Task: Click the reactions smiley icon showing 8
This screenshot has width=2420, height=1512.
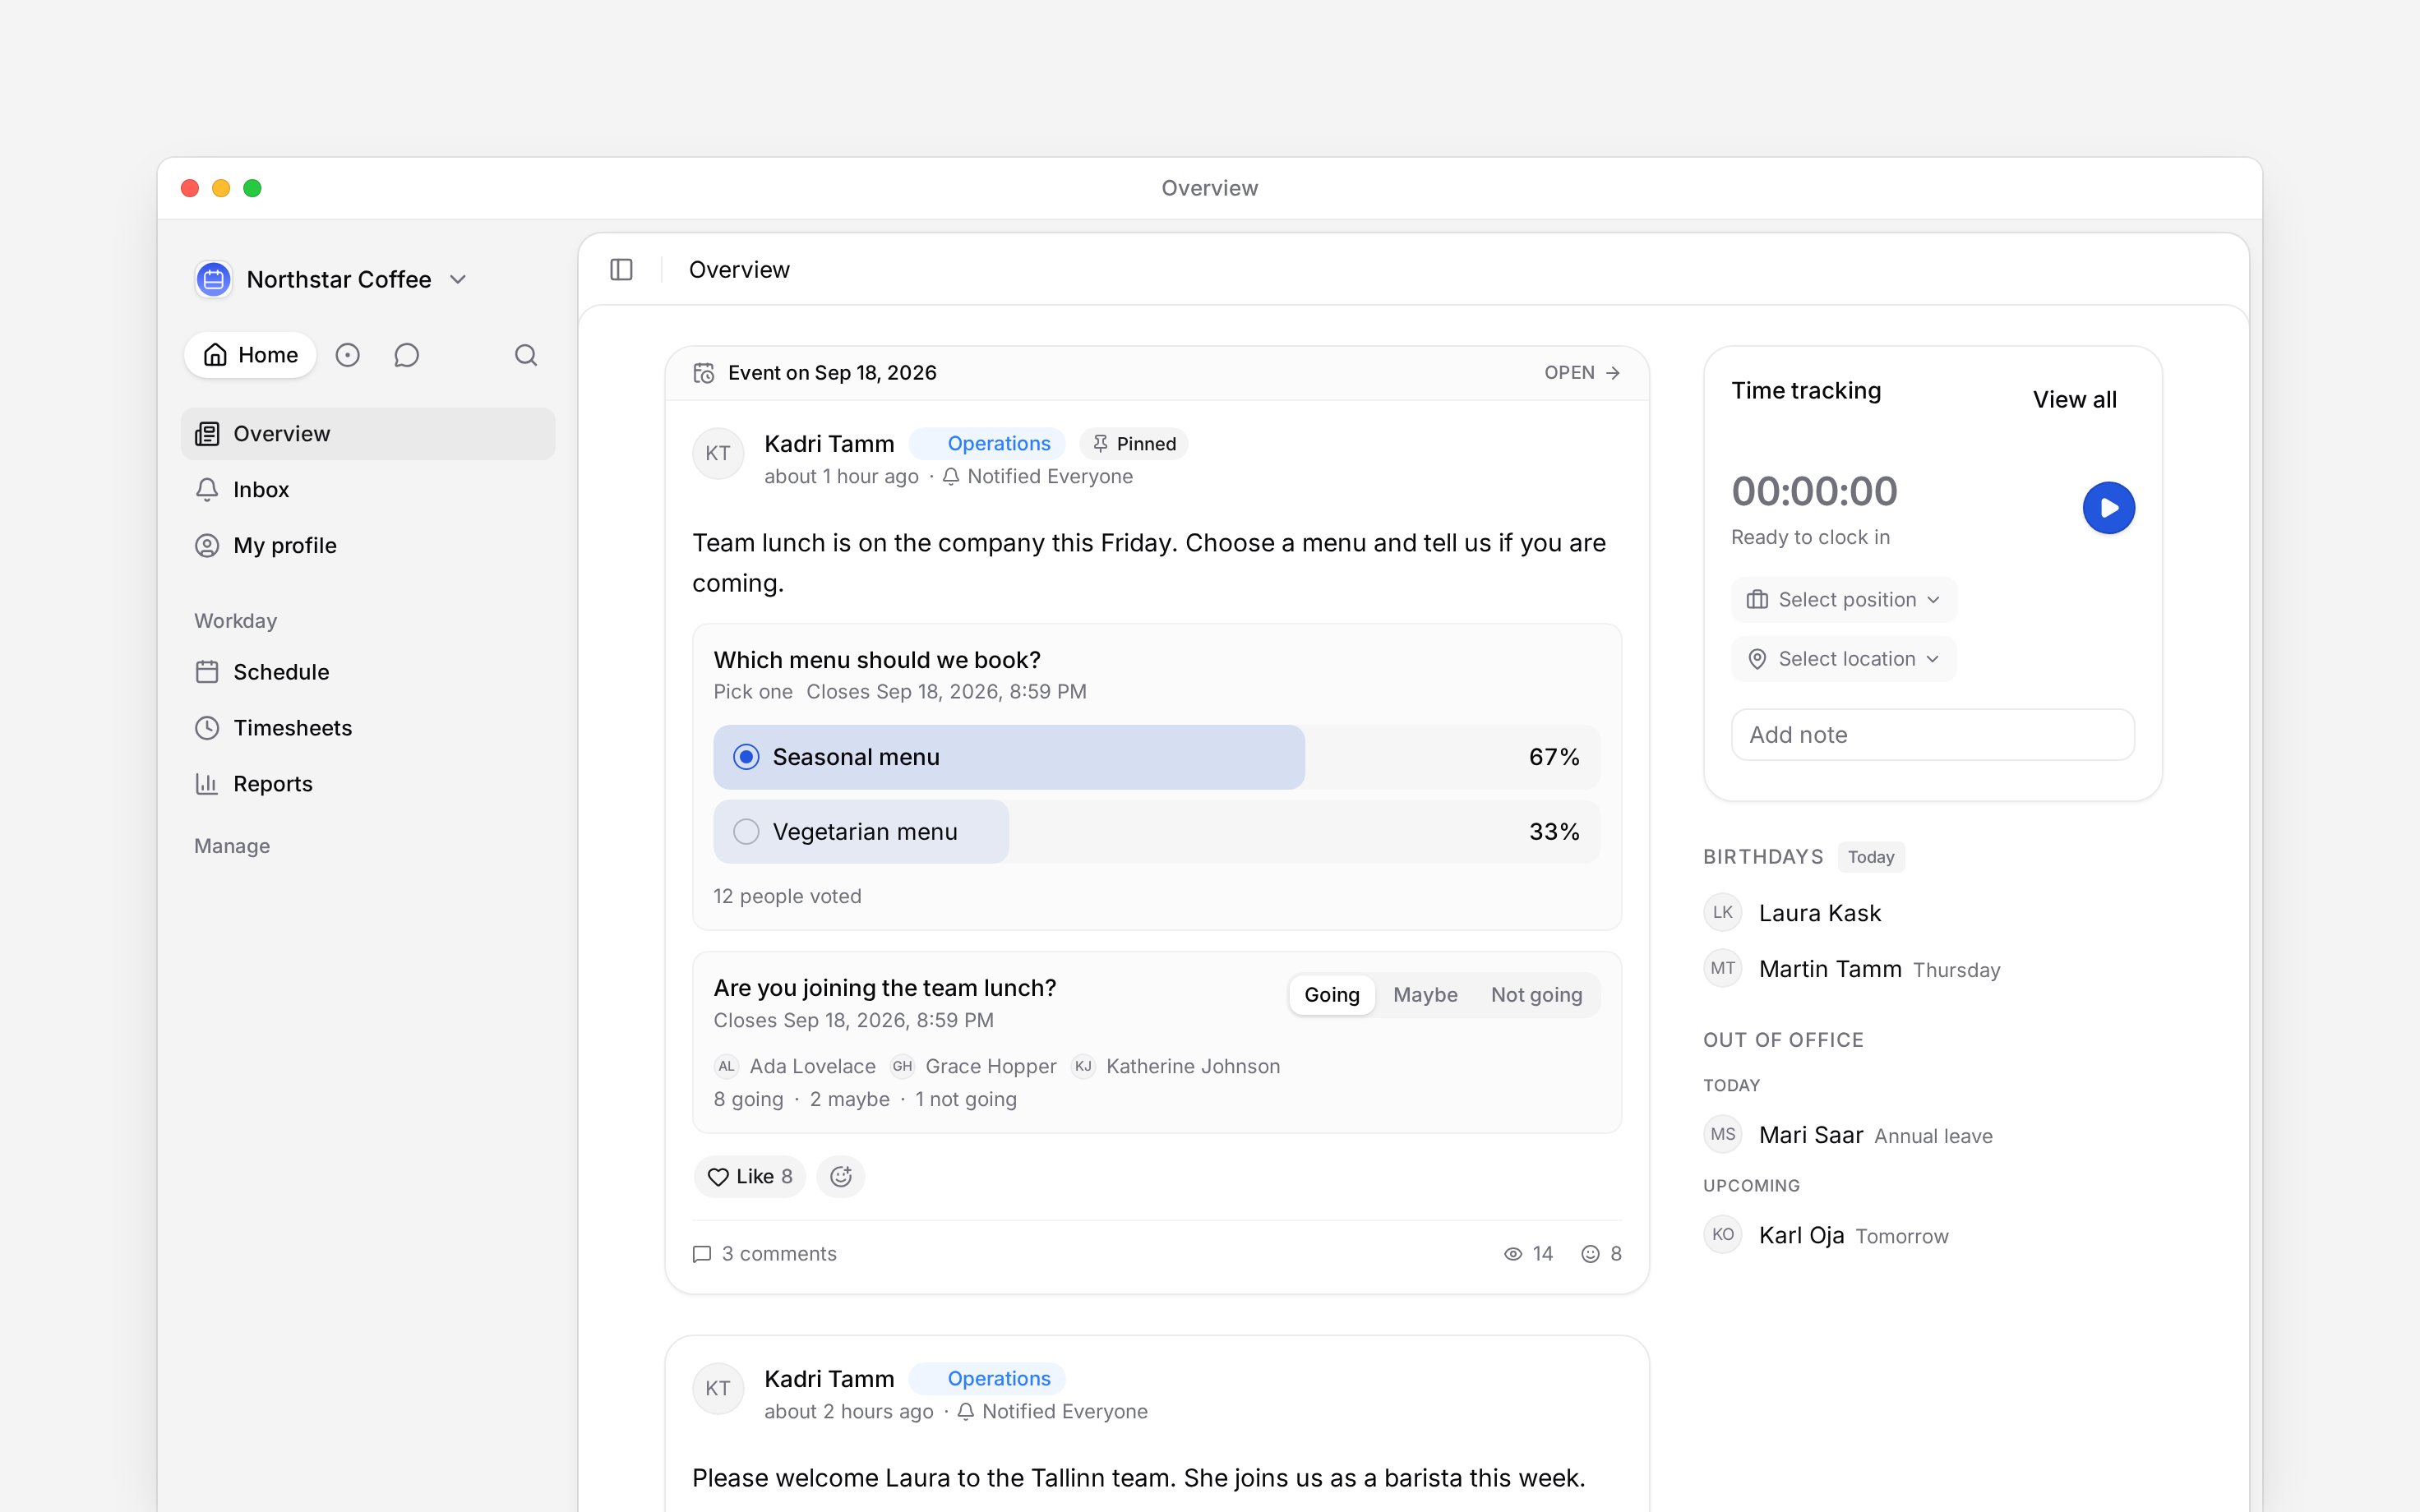Action: coord(1590,1254)
